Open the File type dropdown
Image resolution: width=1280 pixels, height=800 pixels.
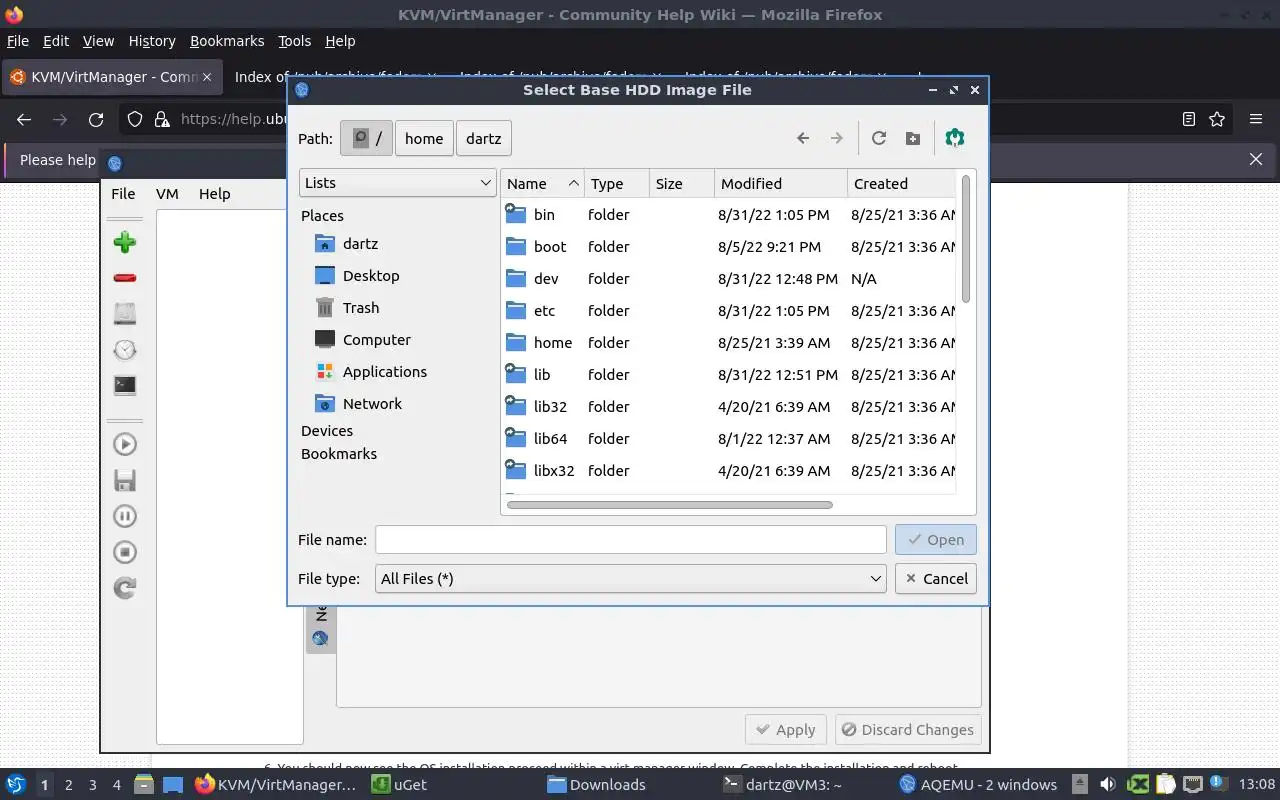pos(630,578)
